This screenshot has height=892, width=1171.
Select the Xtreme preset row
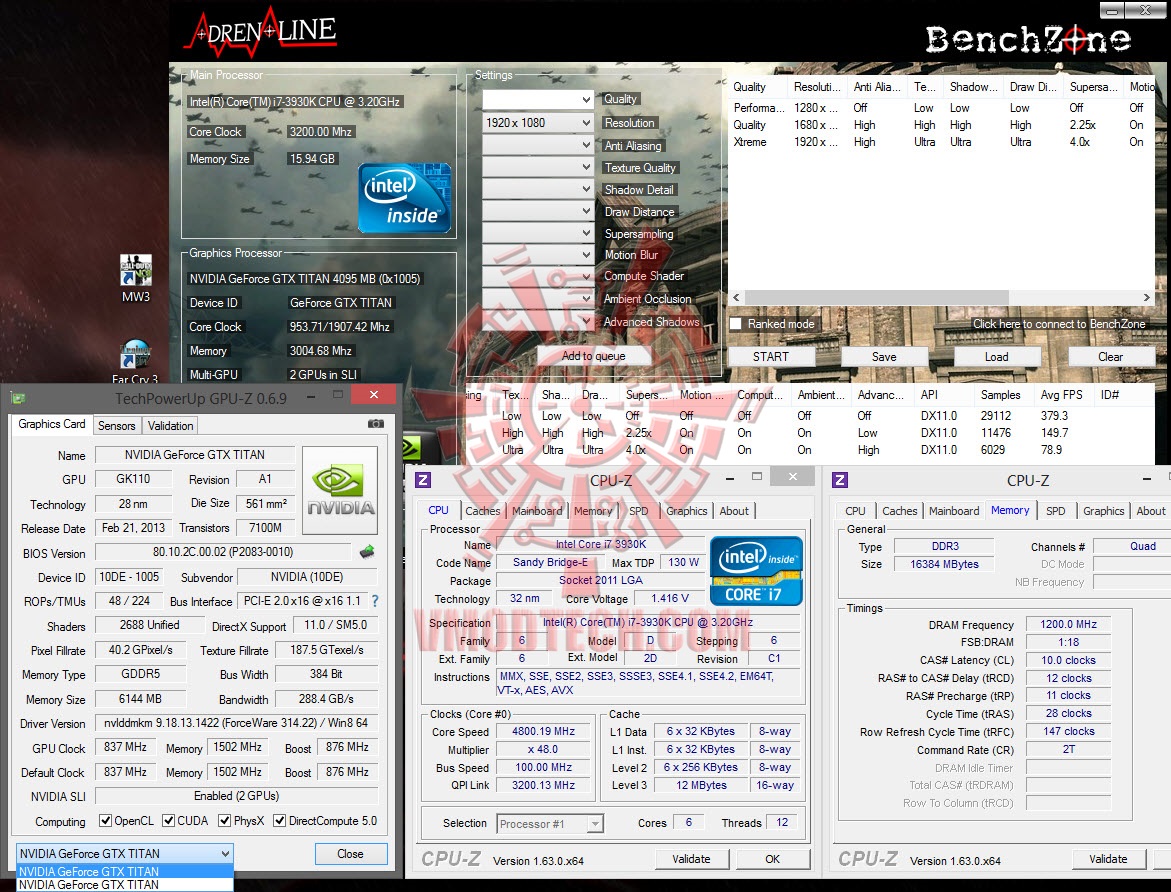941,142
